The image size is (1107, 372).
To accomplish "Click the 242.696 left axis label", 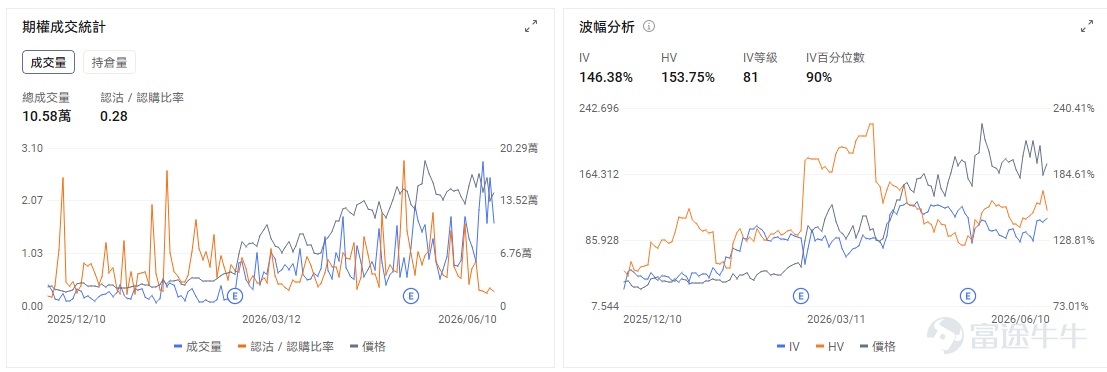I will click(x=599, y=108).
